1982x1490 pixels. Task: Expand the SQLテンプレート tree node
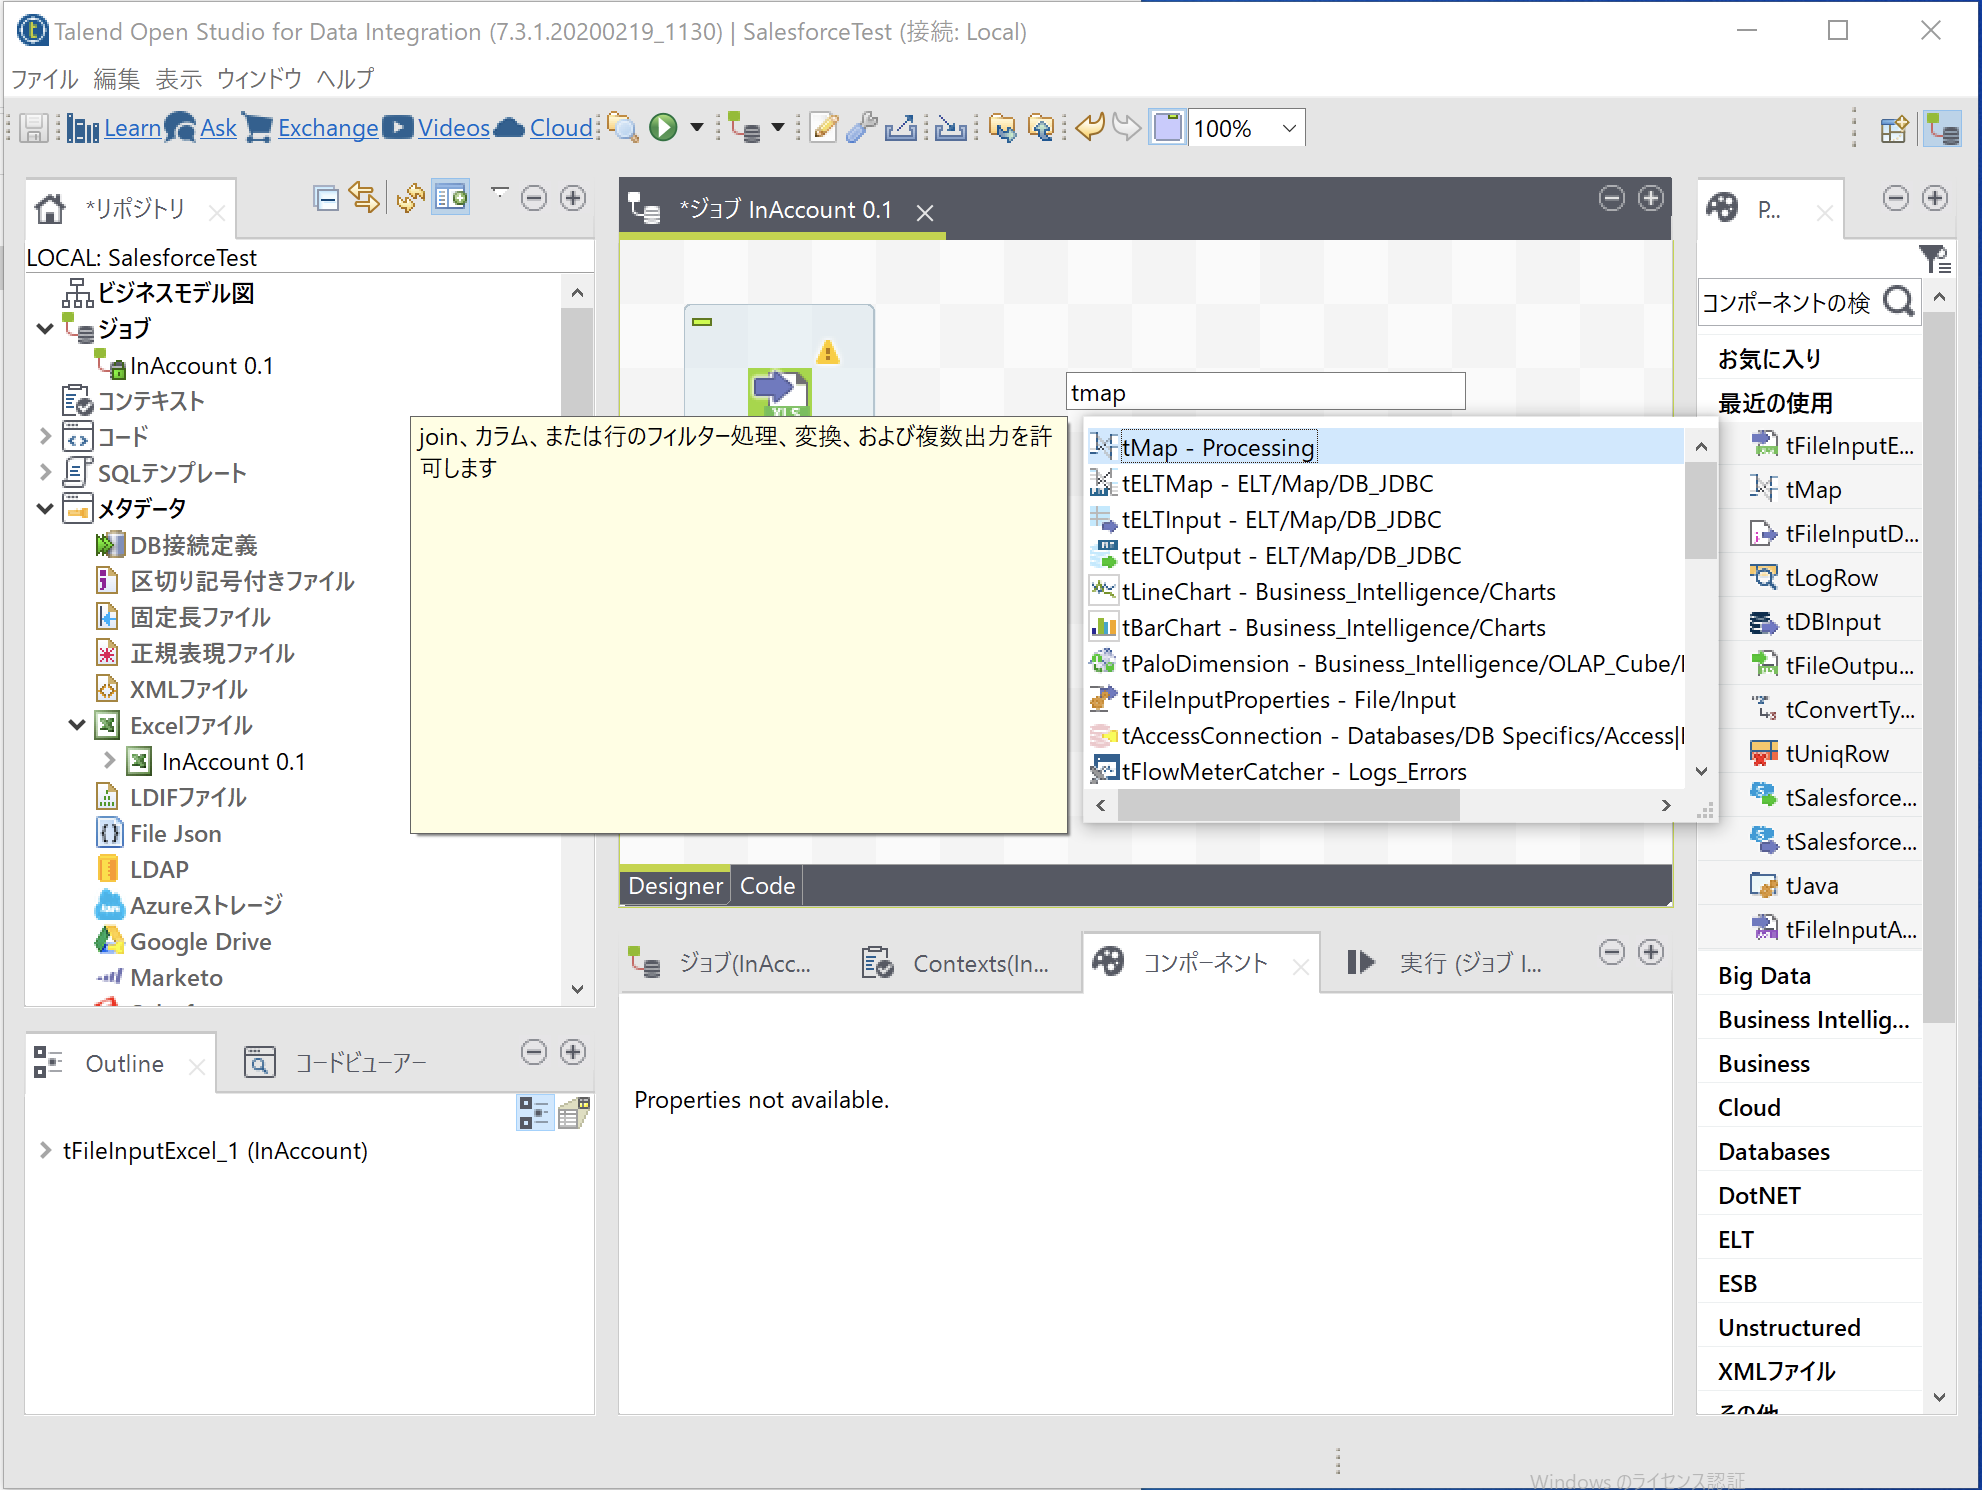44,472
